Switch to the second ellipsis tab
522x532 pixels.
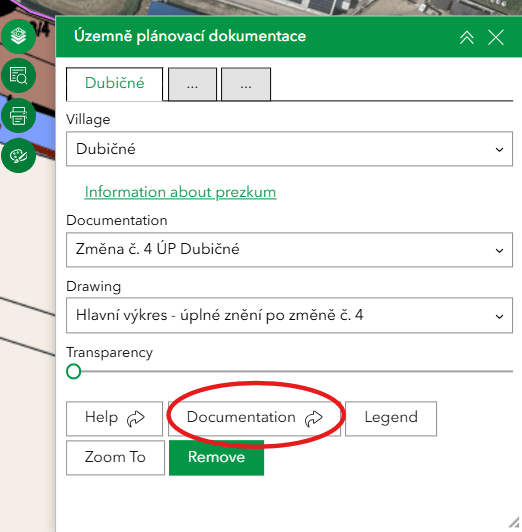pyautogui.click(x=246, y=84)
